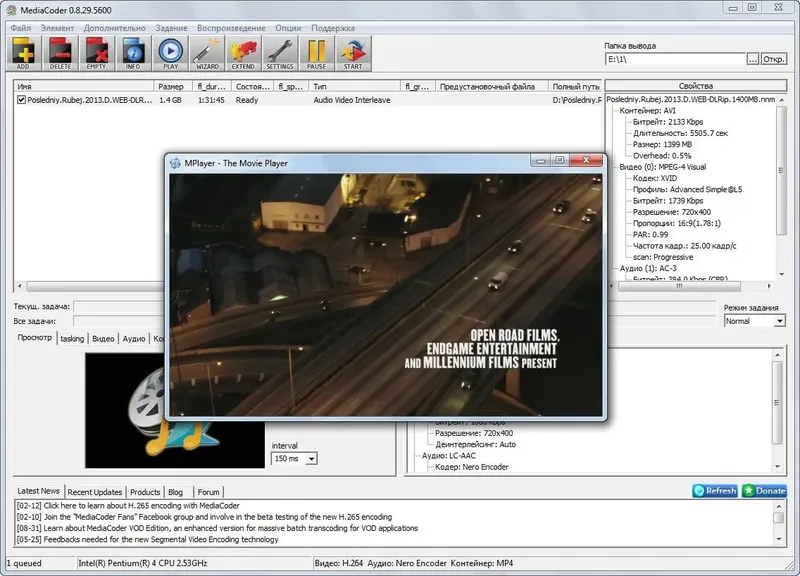
Task: Click the Ready status cell
Action: 247,100
